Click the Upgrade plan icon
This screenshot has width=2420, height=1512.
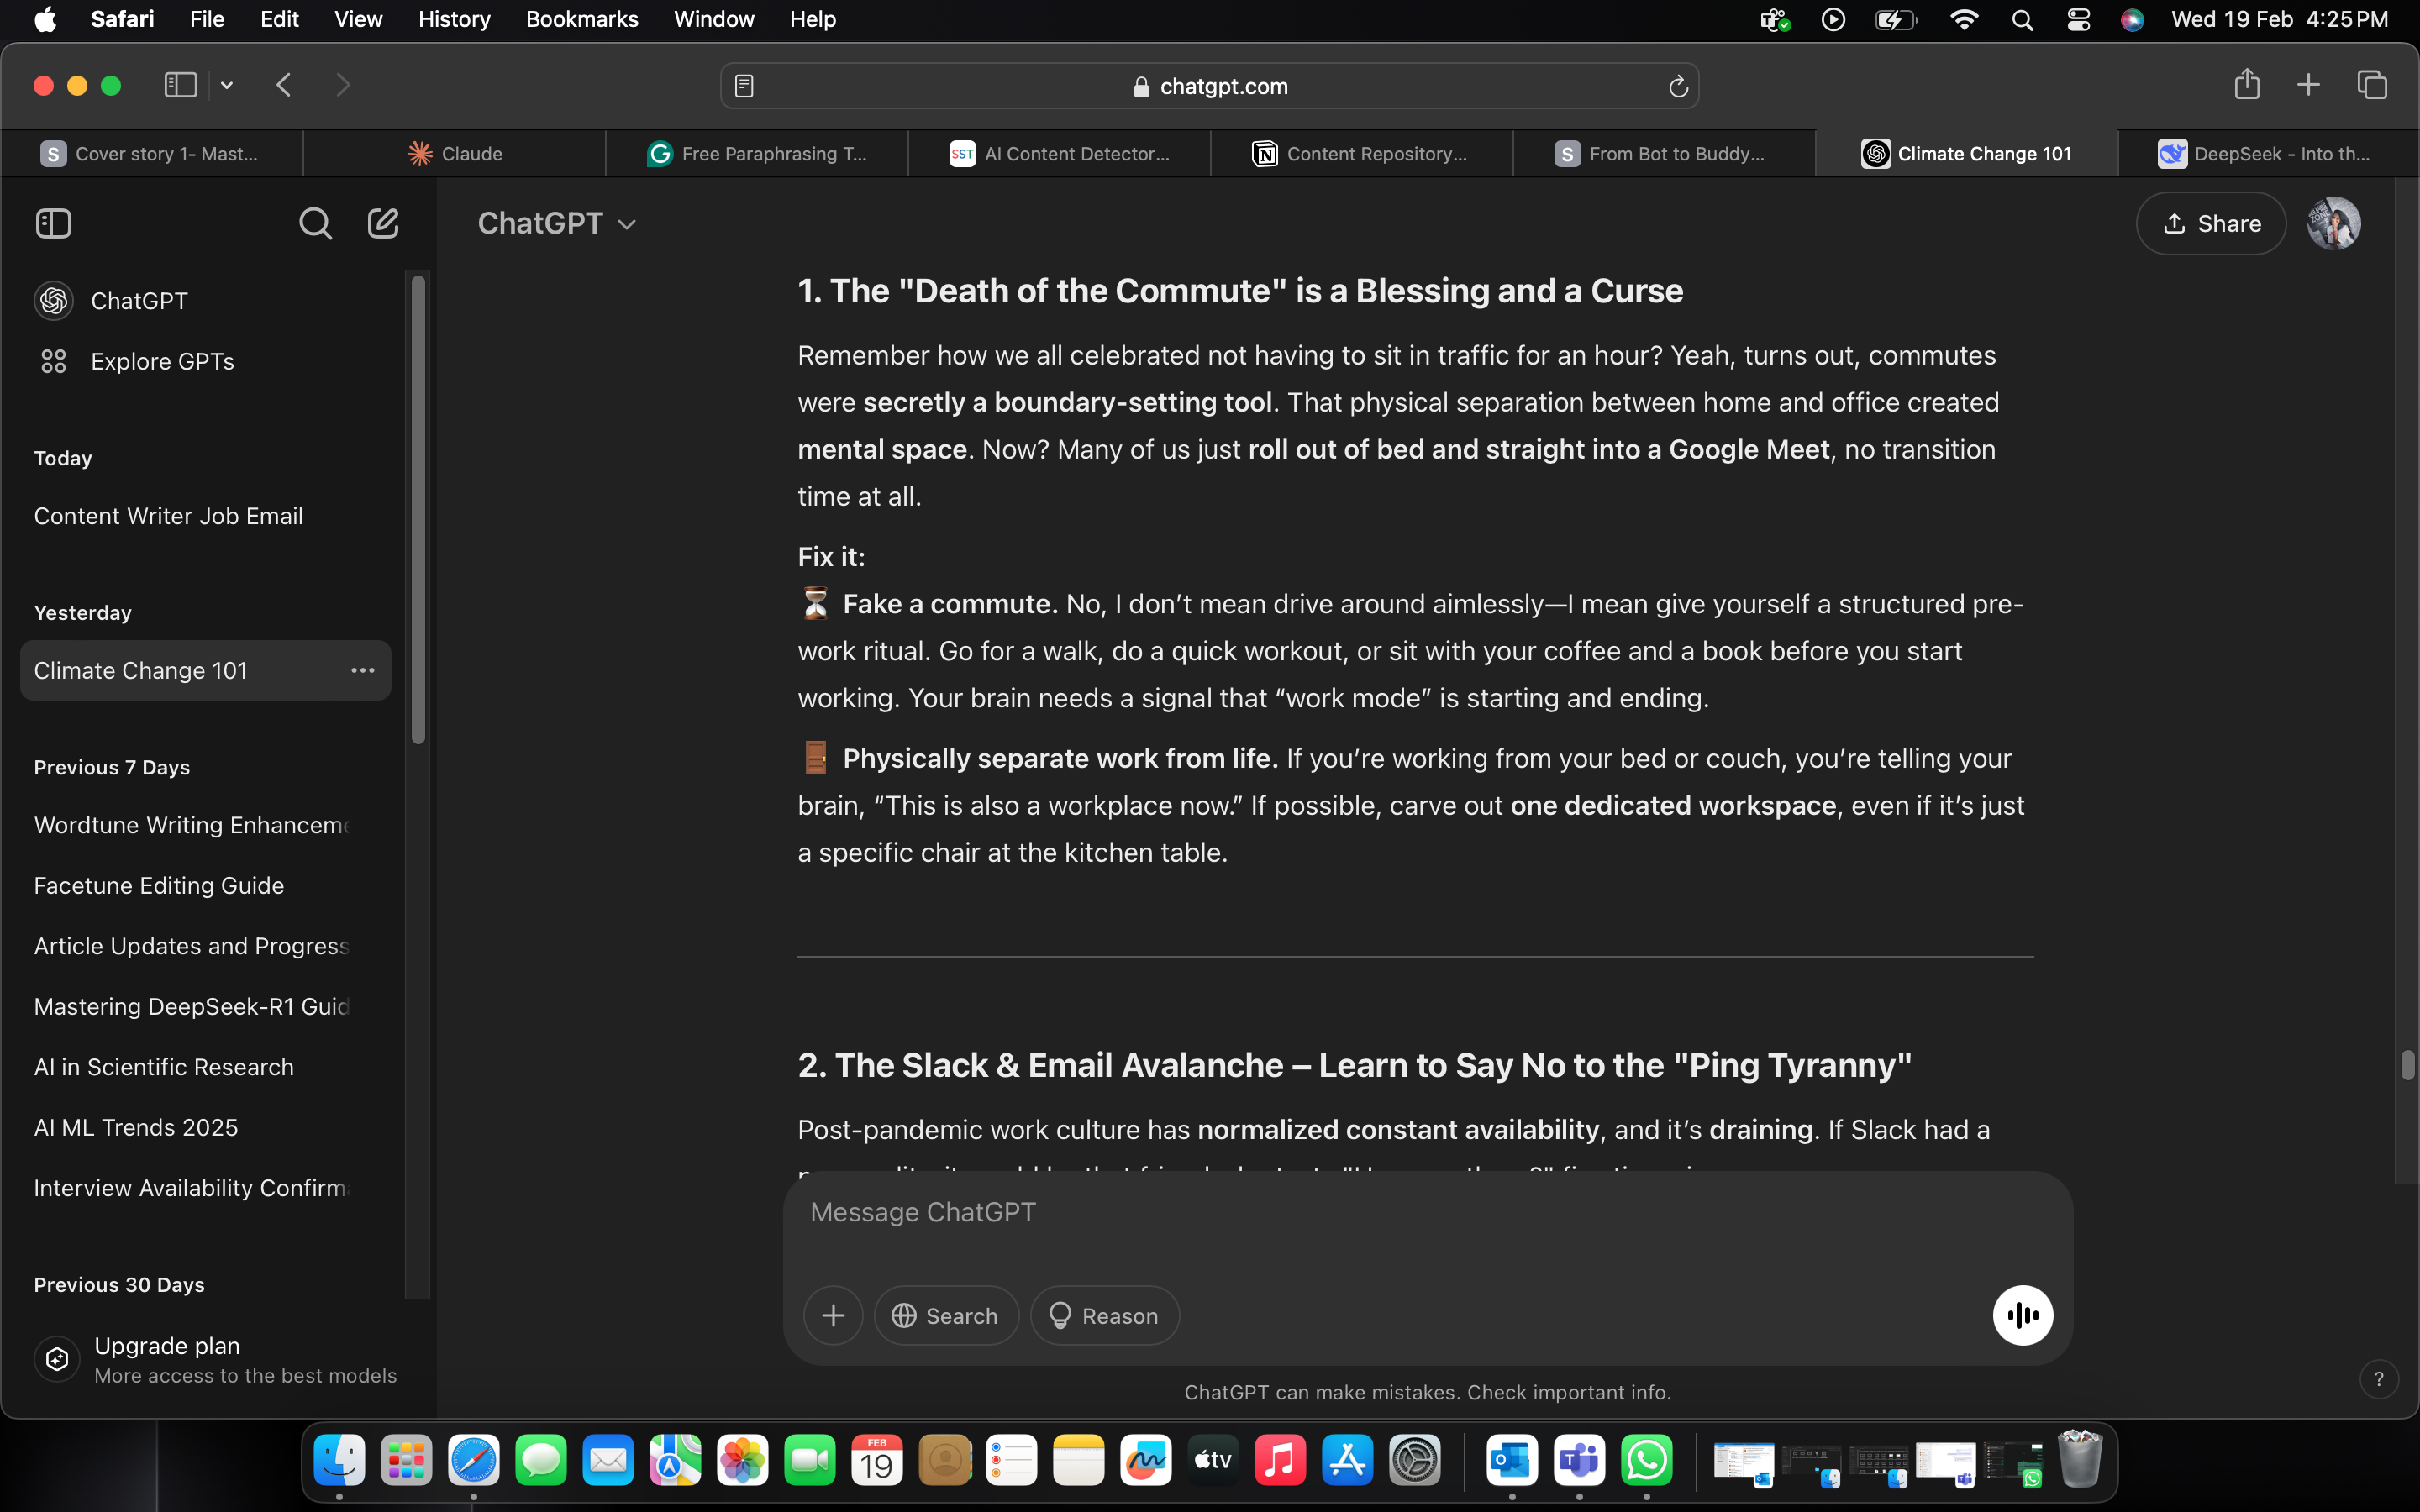tap(57, 1359)
